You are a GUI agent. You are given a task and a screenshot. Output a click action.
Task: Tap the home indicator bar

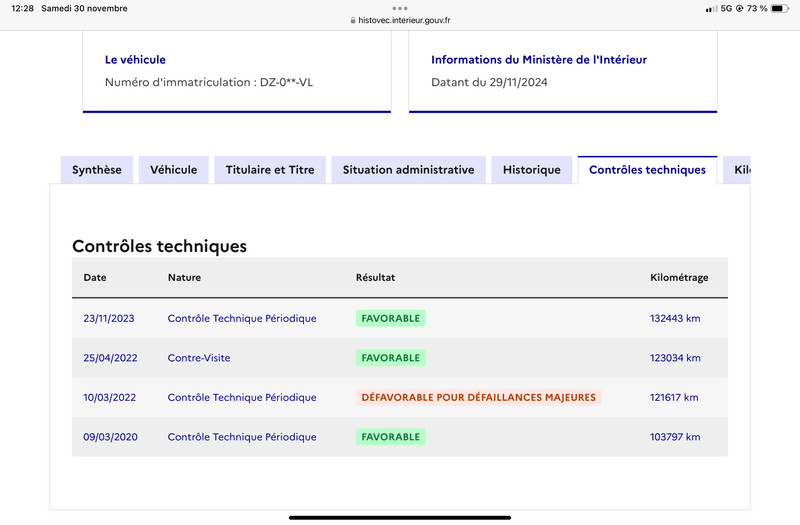(400, 518)
